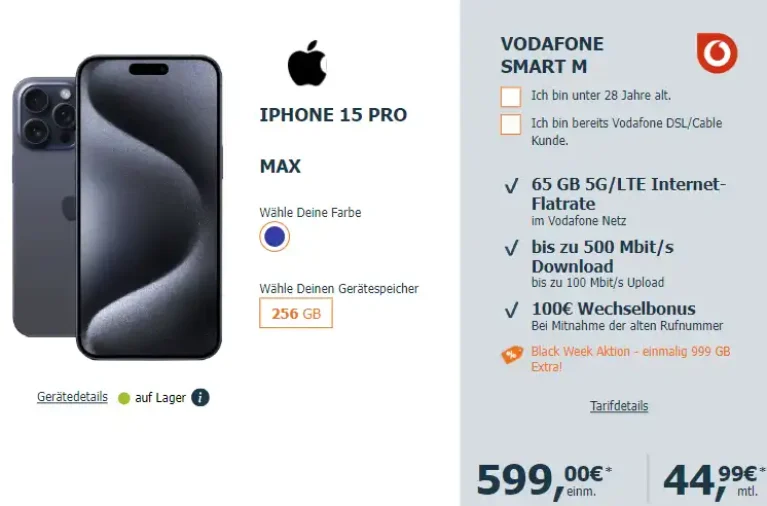767x506 pixels.
Task: Click checkmark beside 500 Mbit/s Download
Action: tap(511, 248)
